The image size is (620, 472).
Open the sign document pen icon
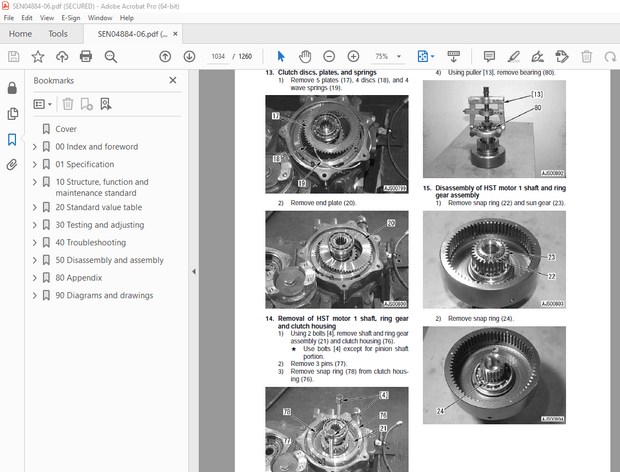click(537, 57)
